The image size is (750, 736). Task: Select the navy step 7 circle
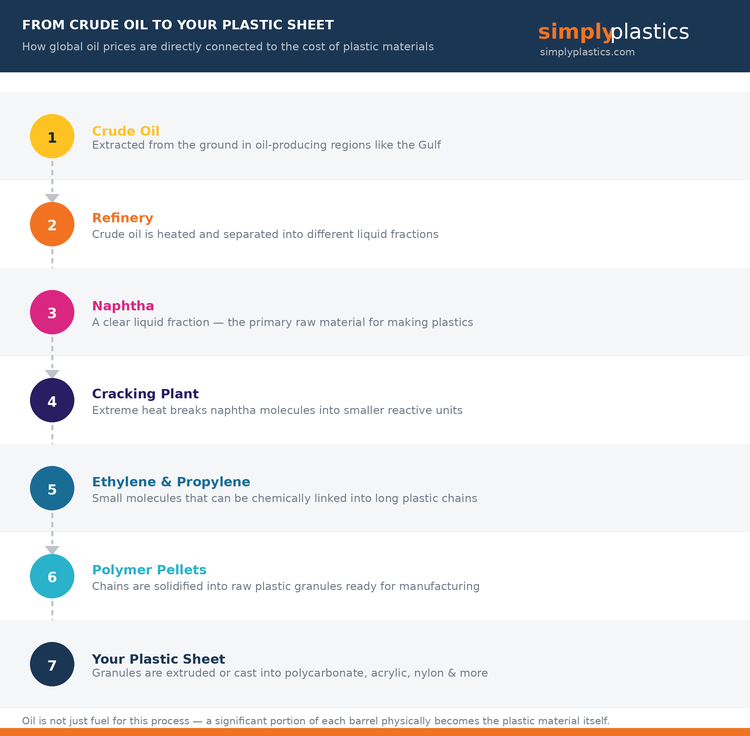click(52, 665)
